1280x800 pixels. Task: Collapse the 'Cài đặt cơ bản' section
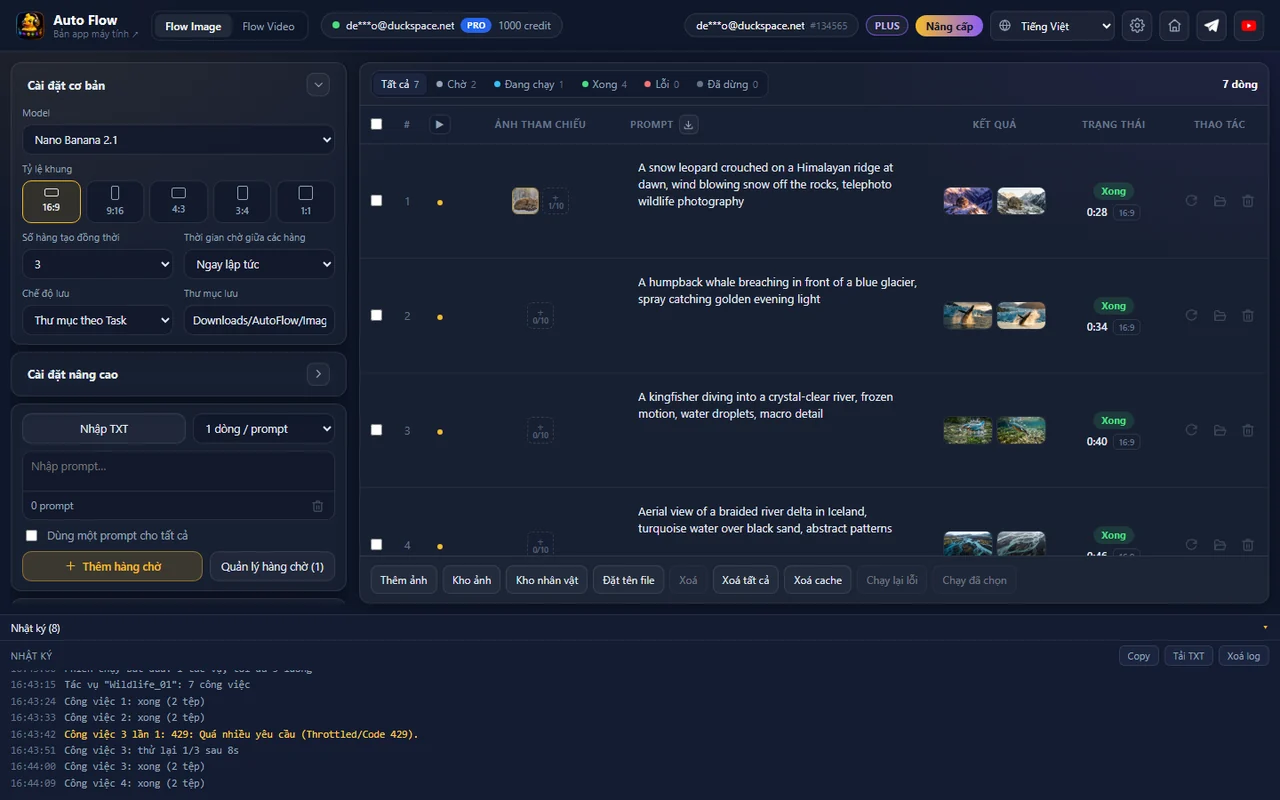click(318, 85)
